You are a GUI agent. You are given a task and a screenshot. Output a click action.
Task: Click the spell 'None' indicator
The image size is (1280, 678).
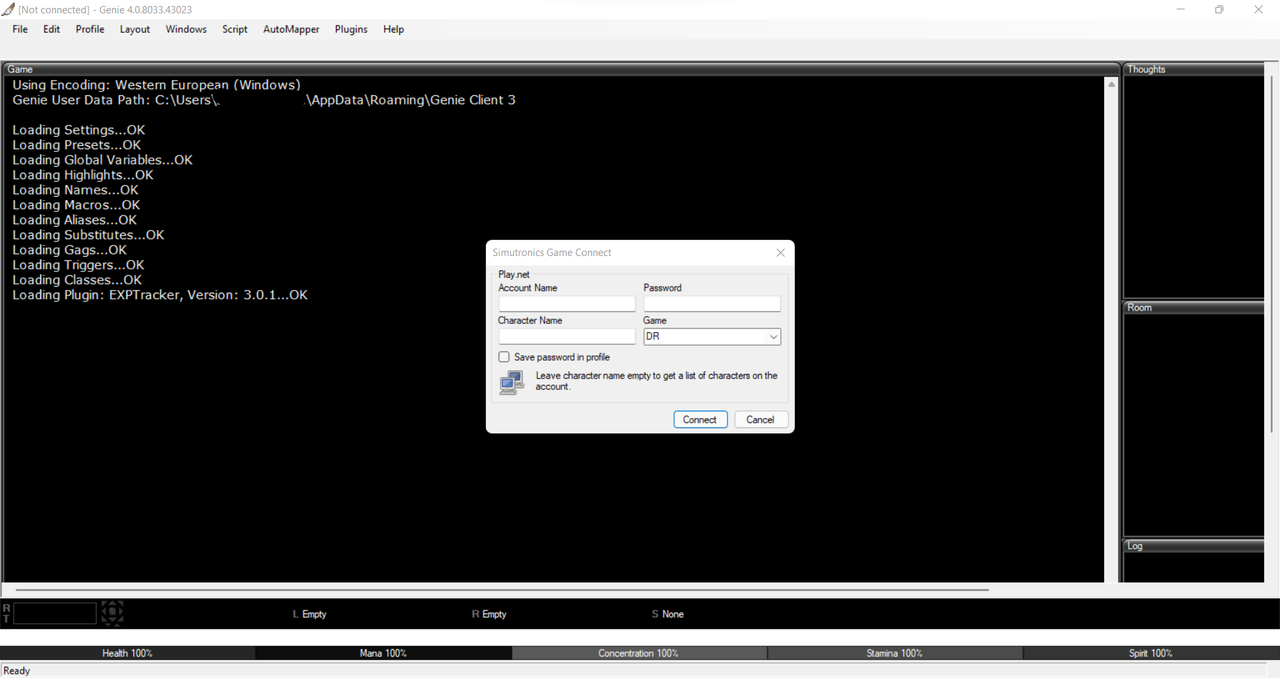point(673,614)
